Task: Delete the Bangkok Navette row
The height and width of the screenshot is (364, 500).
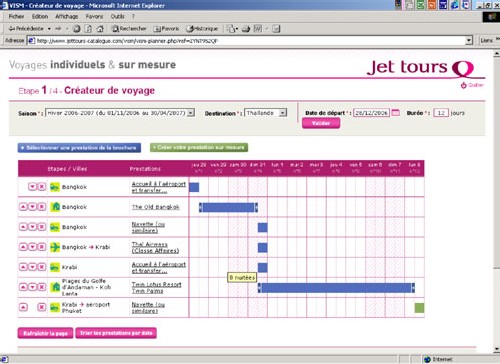Action: (41, 227)
